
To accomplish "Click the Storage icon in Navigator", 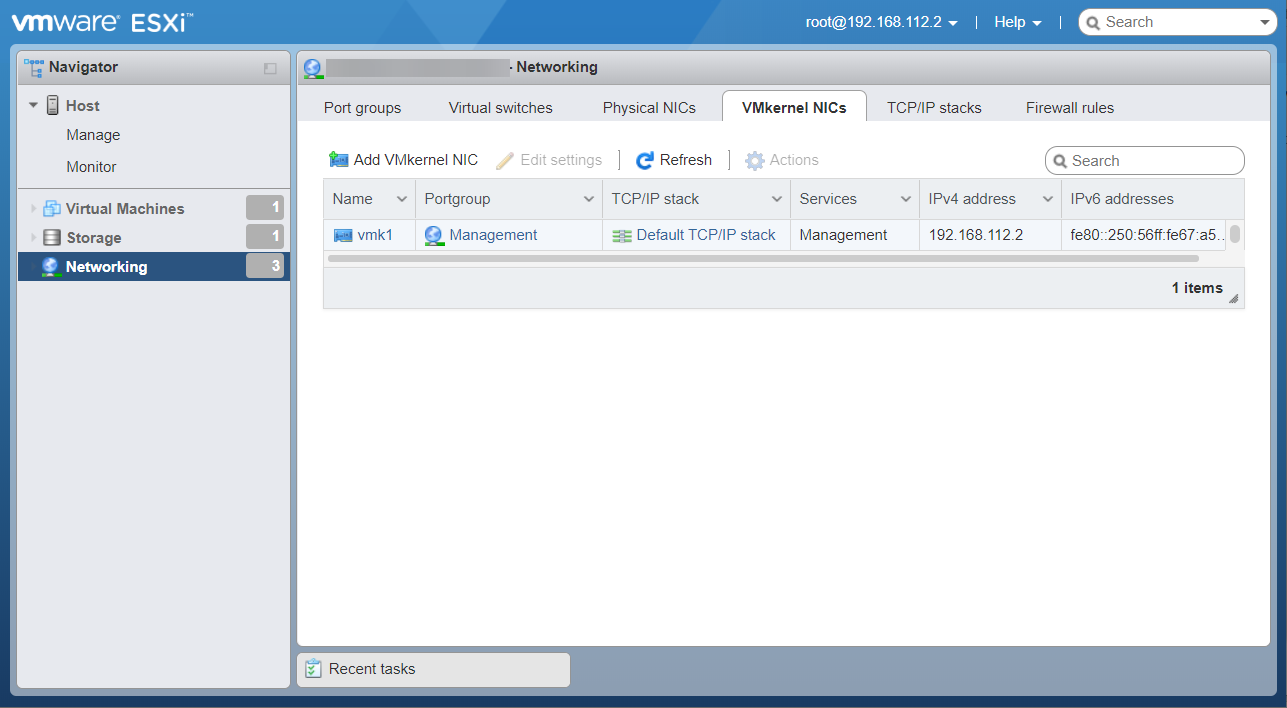I will pos(52,237).
